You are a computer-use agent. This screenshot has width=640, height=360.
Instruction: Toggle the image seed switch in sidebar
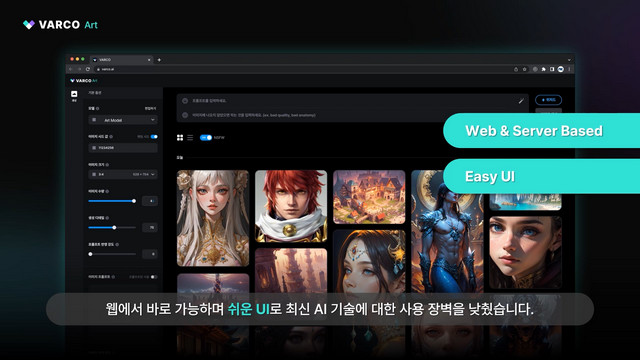(154, 137)
